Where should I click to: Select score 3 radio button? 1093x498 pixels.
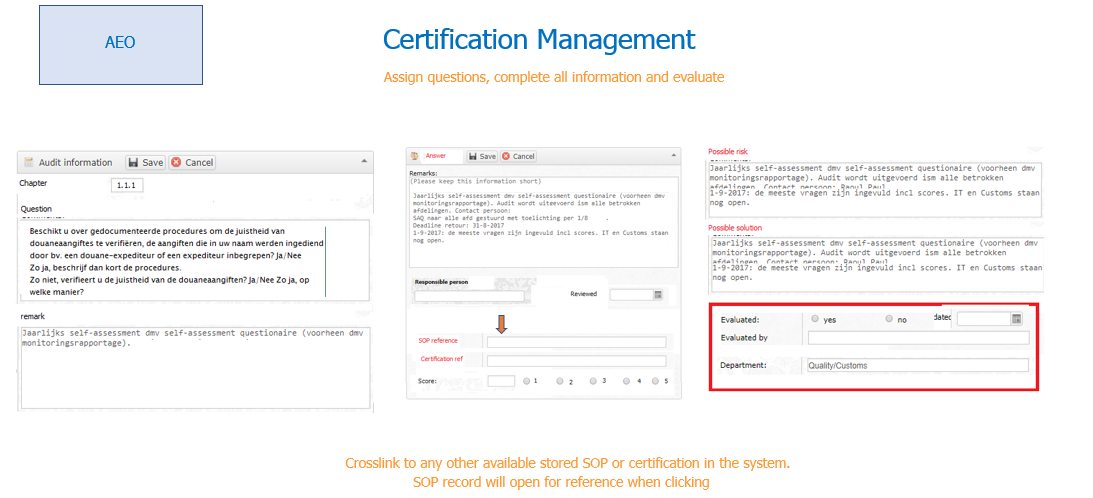pos(593,381)
